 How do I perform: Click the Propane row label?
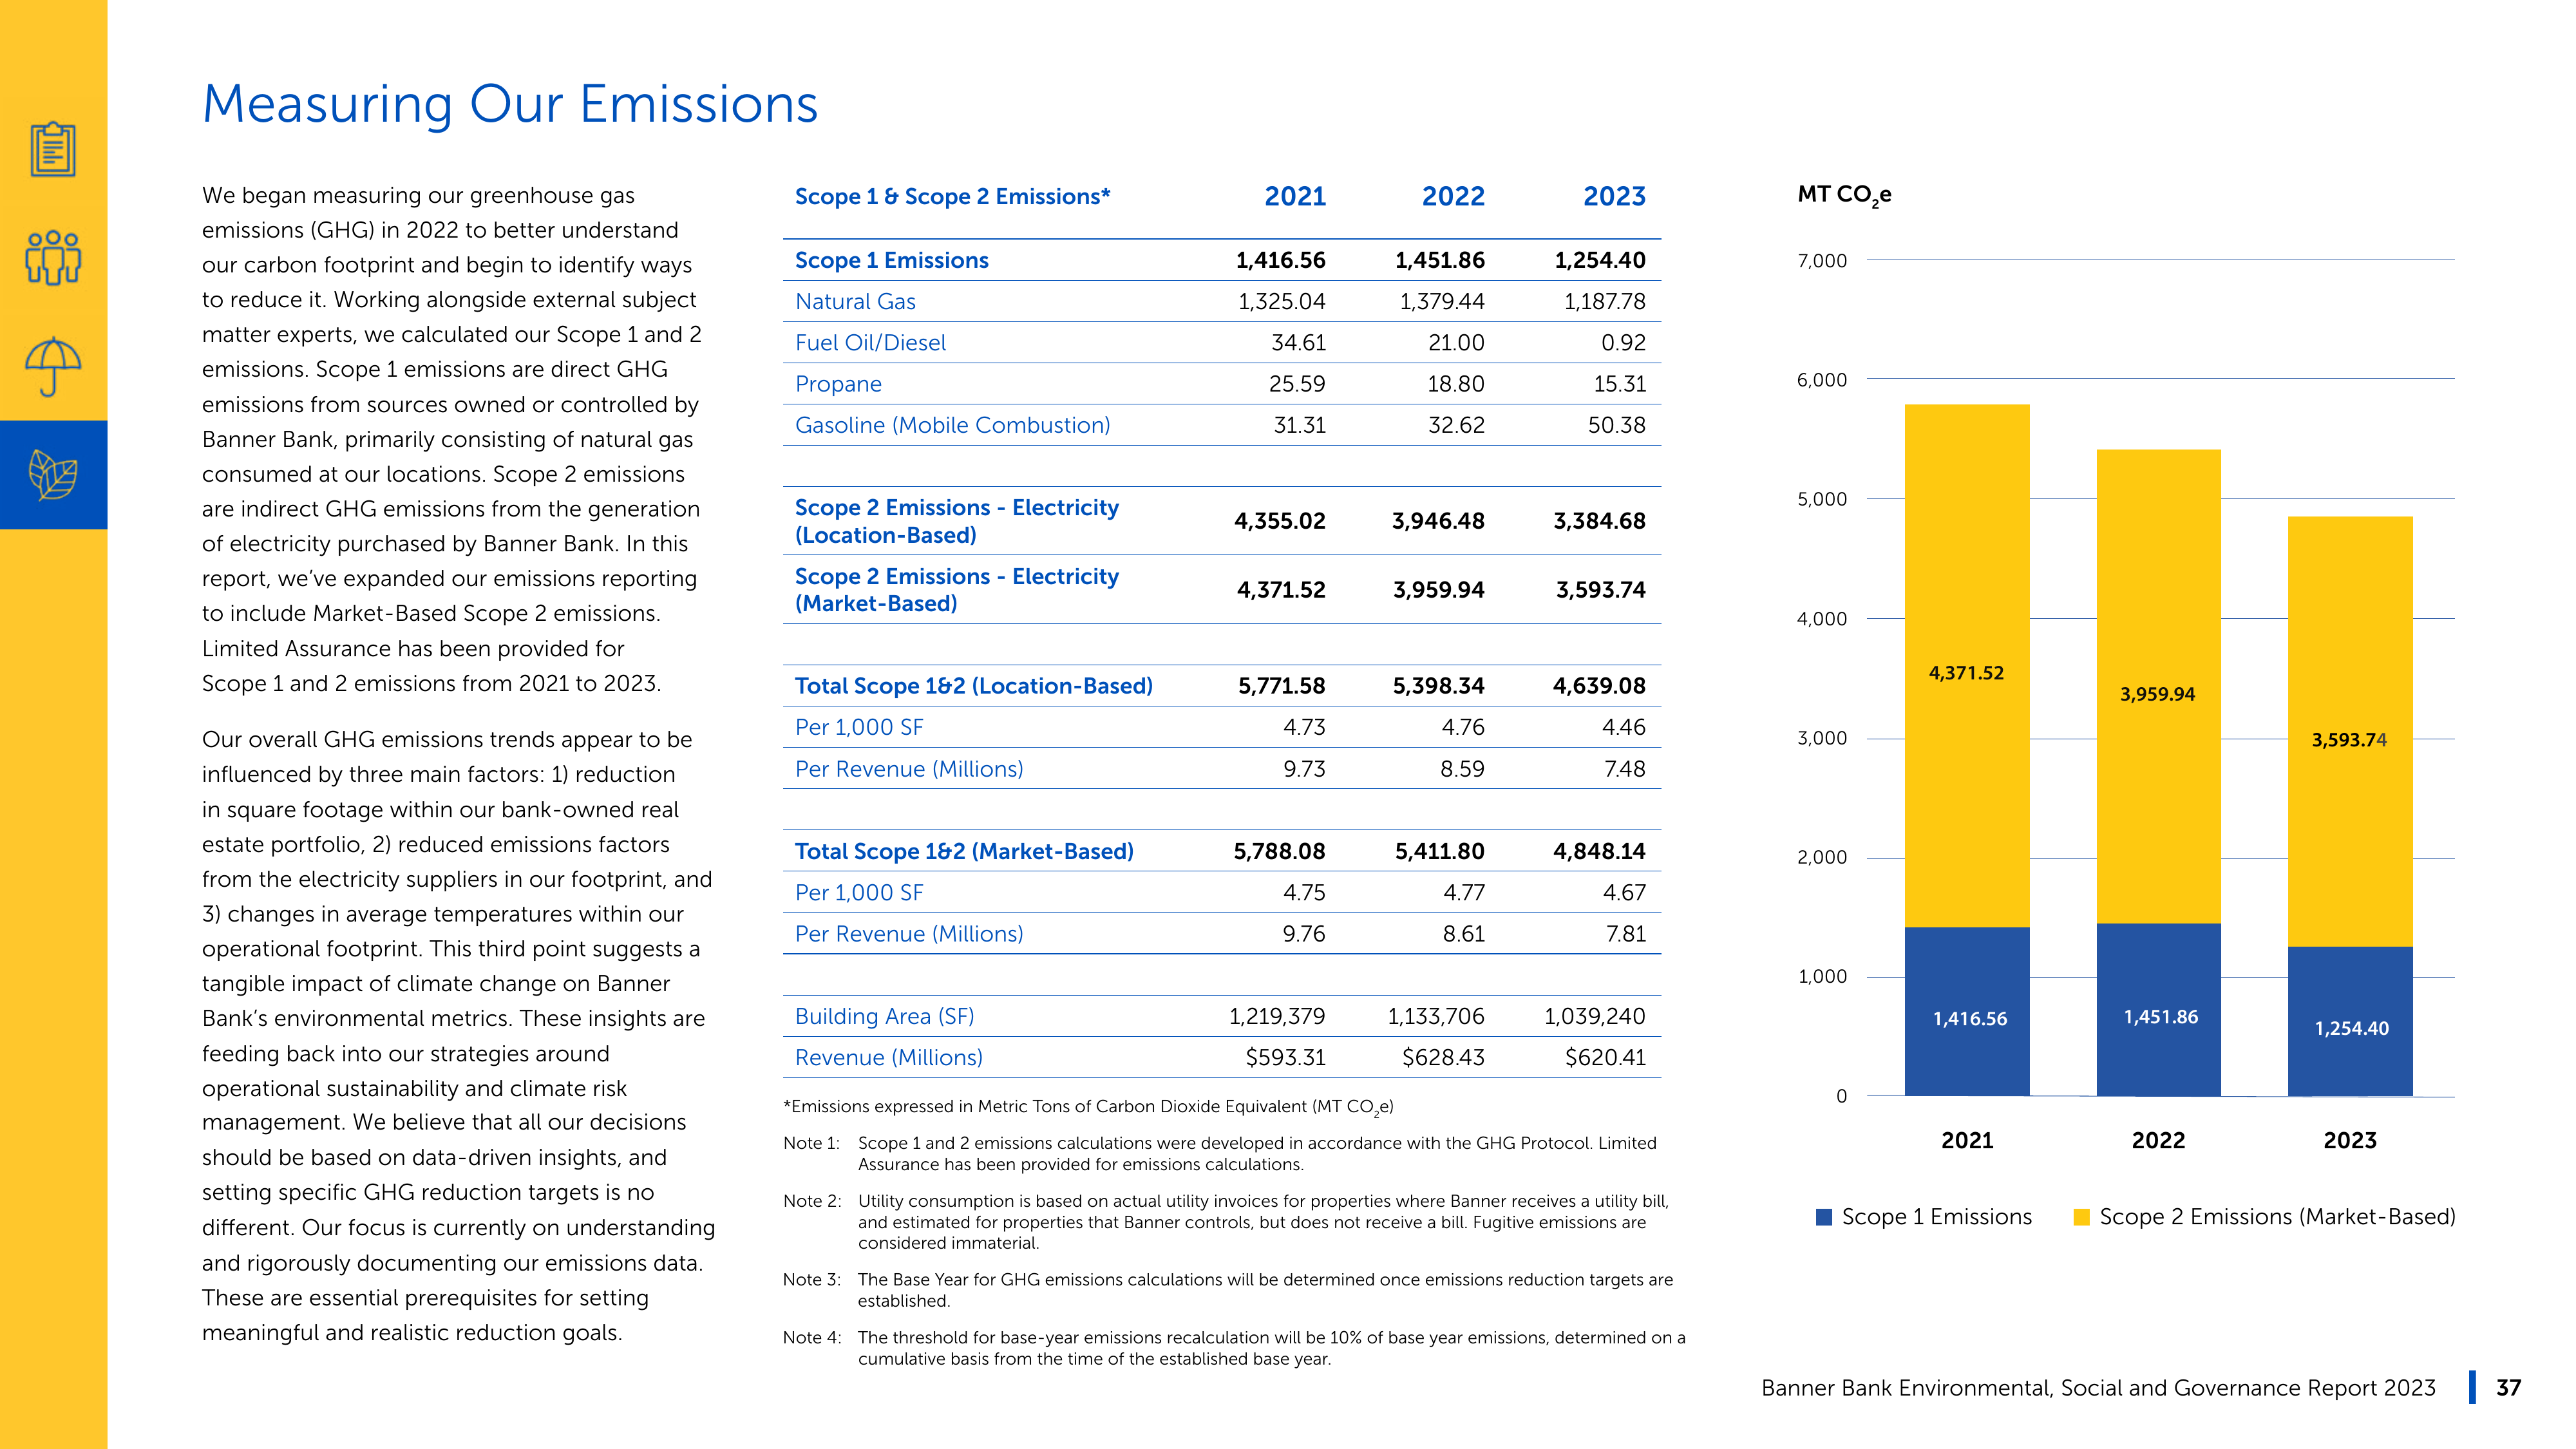click(838, 384)
